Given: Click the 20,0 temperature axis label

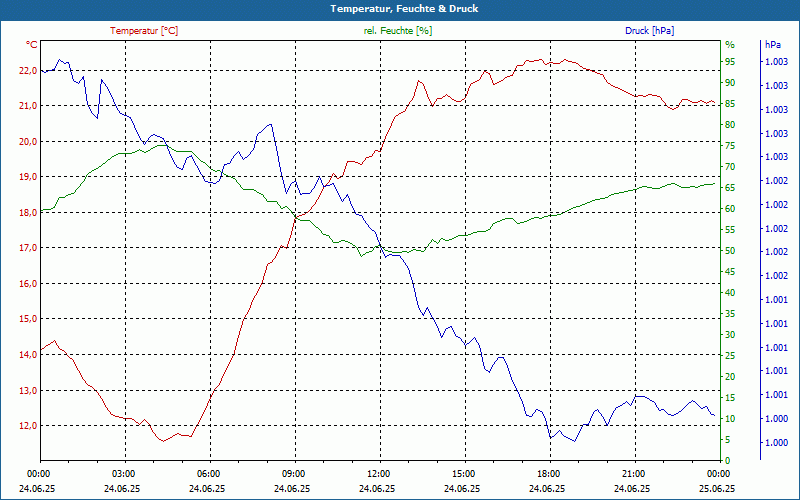Looking at the screenshot, I should point(28,142).
